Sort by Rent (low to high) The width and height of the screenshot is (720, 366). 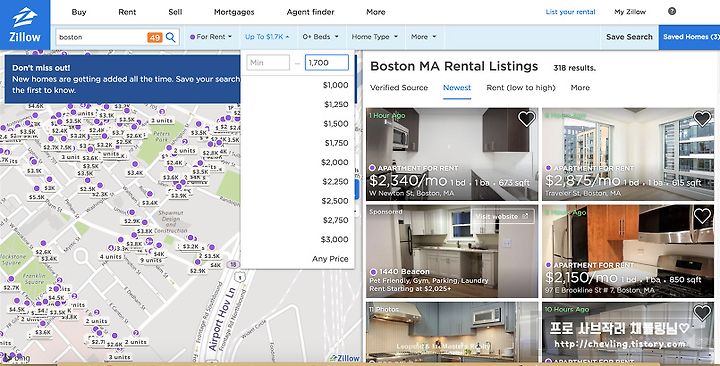point(521,87)
